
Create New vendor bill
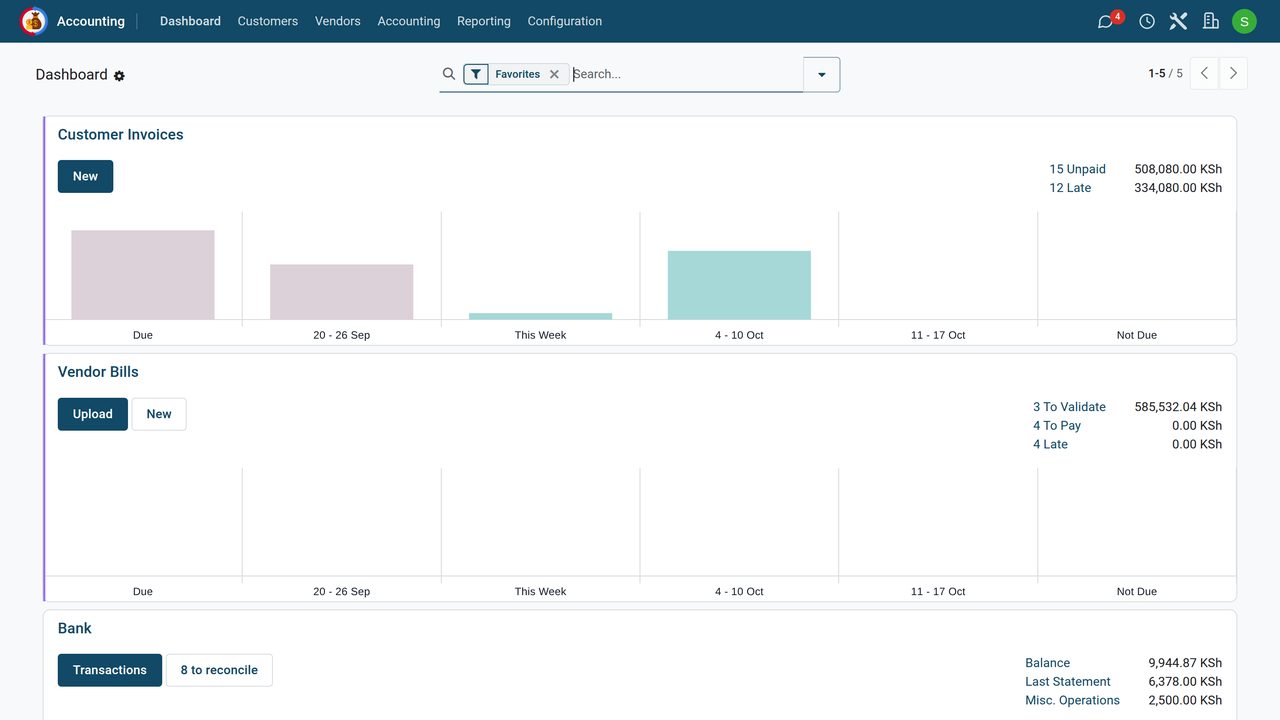click(159, 414)
